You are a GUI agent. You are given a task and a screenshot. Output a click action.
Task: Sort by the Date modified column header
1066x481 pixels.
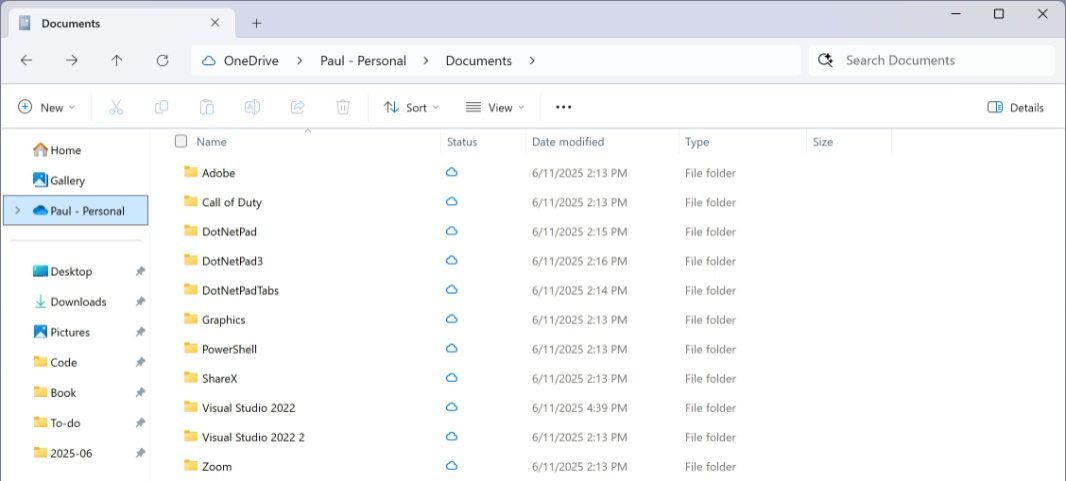568,142
